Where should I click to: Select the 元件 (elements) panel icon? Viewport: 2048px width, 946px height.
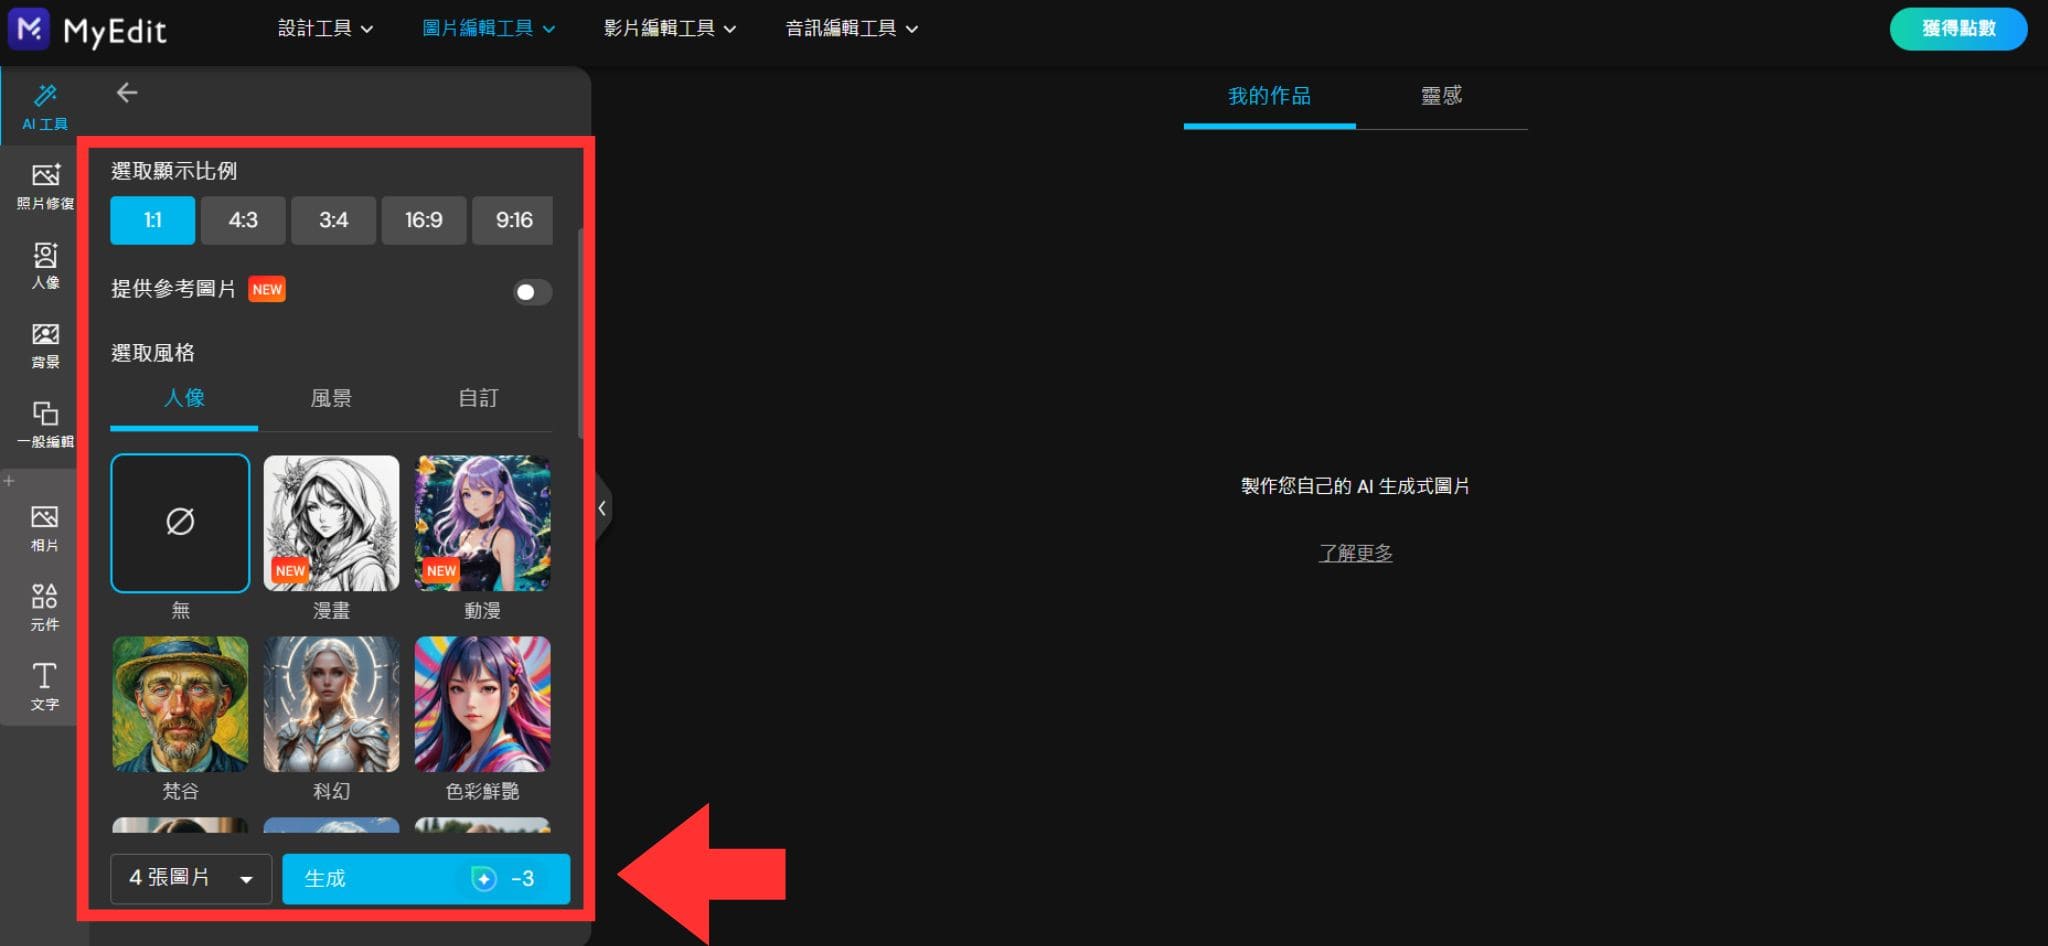45,607
